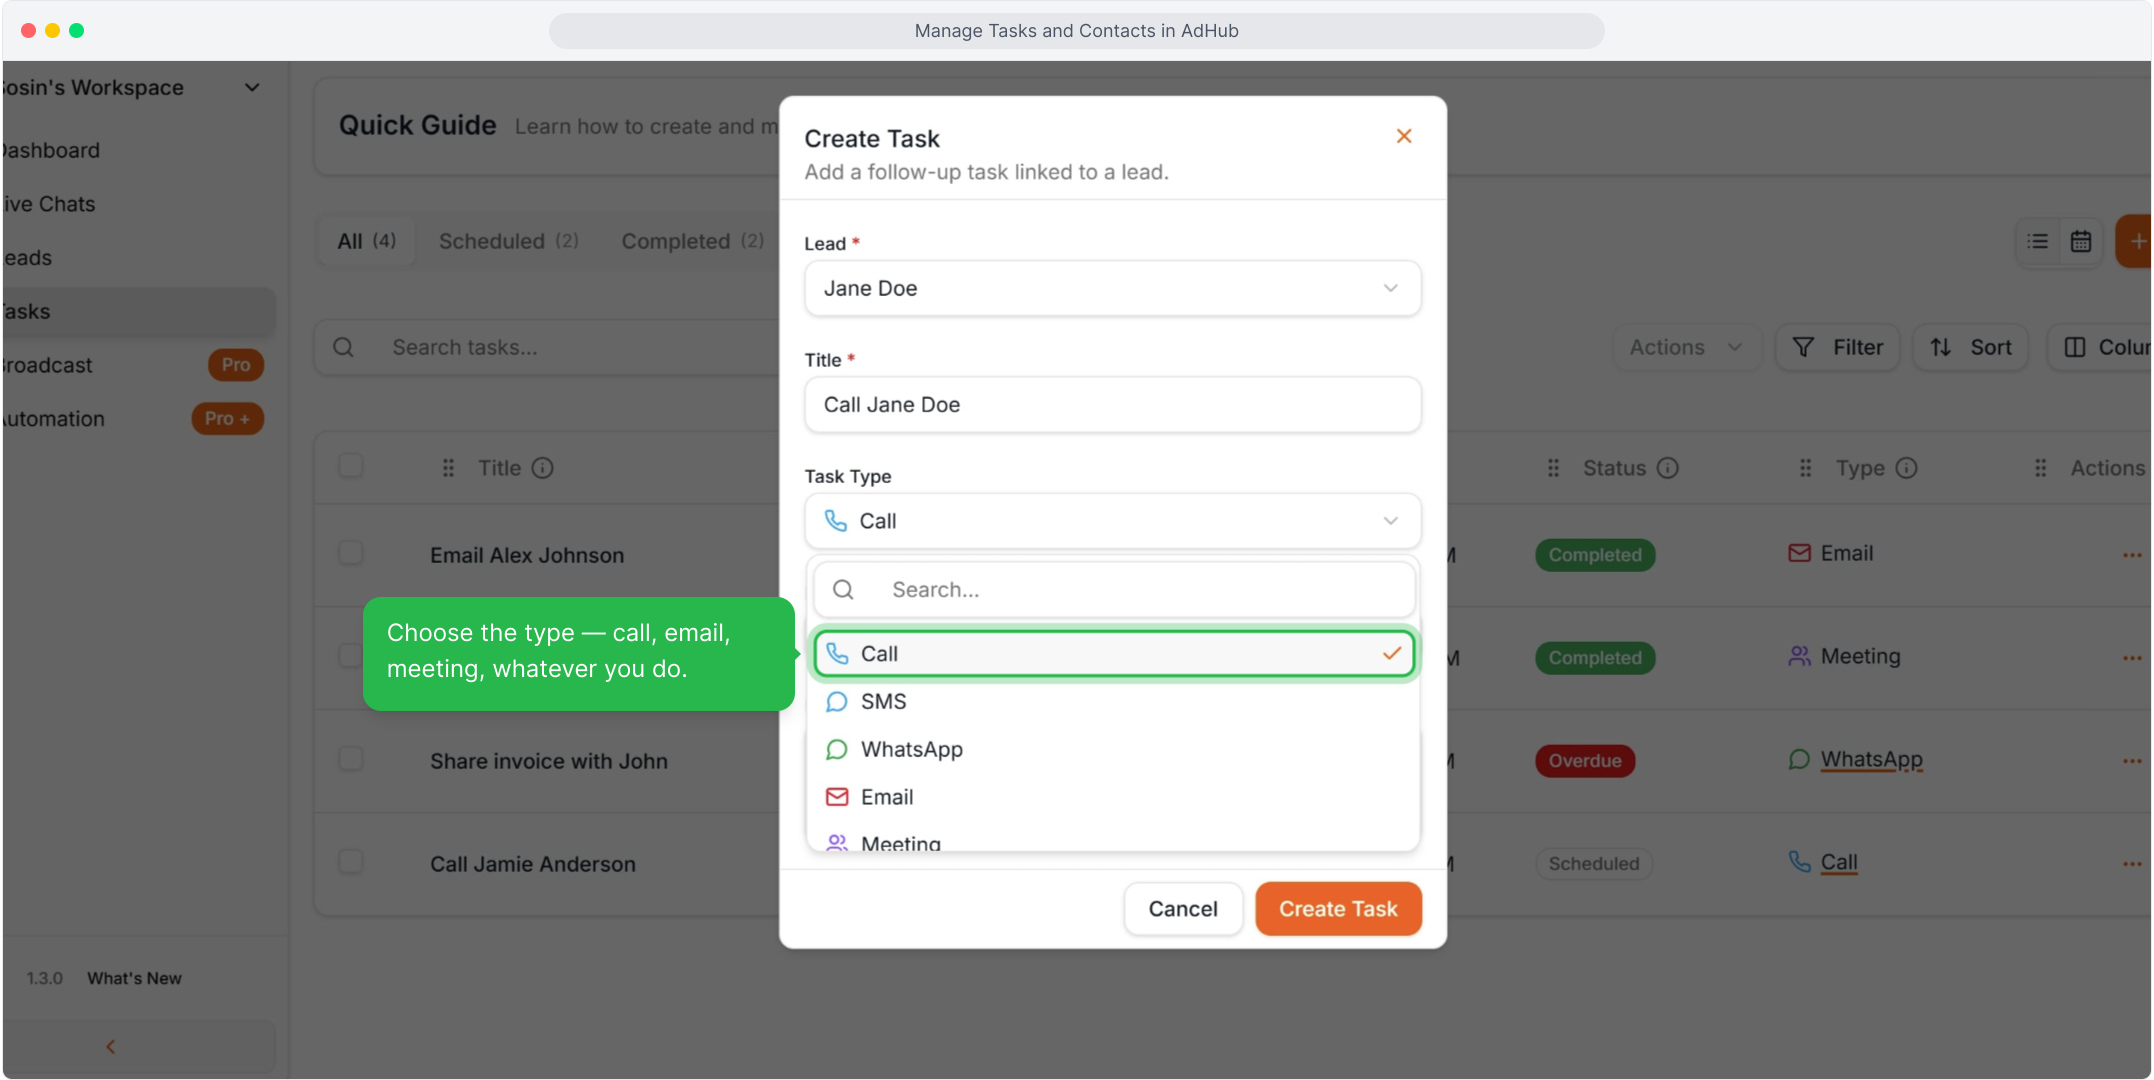
Task: Open row menu for Email Alex Johnson
Action: point(2132,555)
